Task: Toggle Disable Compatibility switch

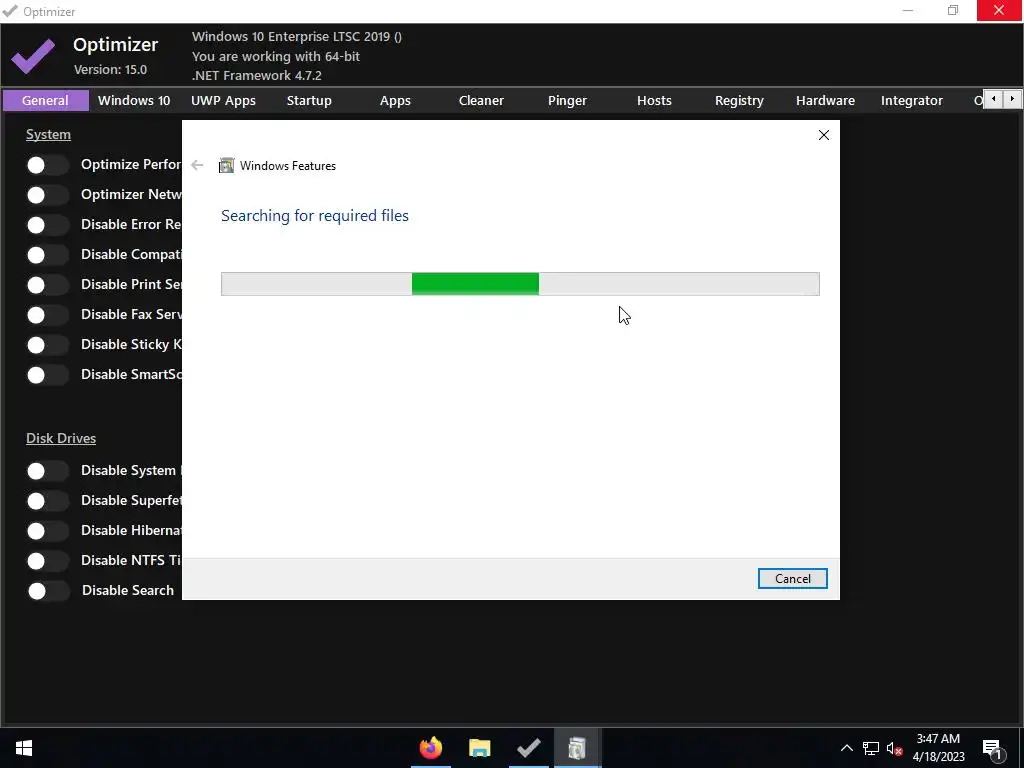Action: coord(47,255)
